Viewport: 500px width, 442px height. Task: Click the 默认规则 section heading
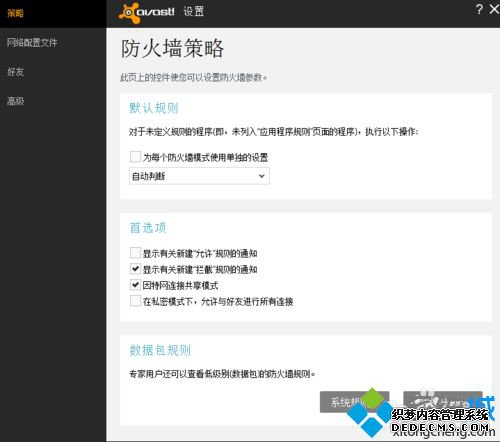coord(154,108)
